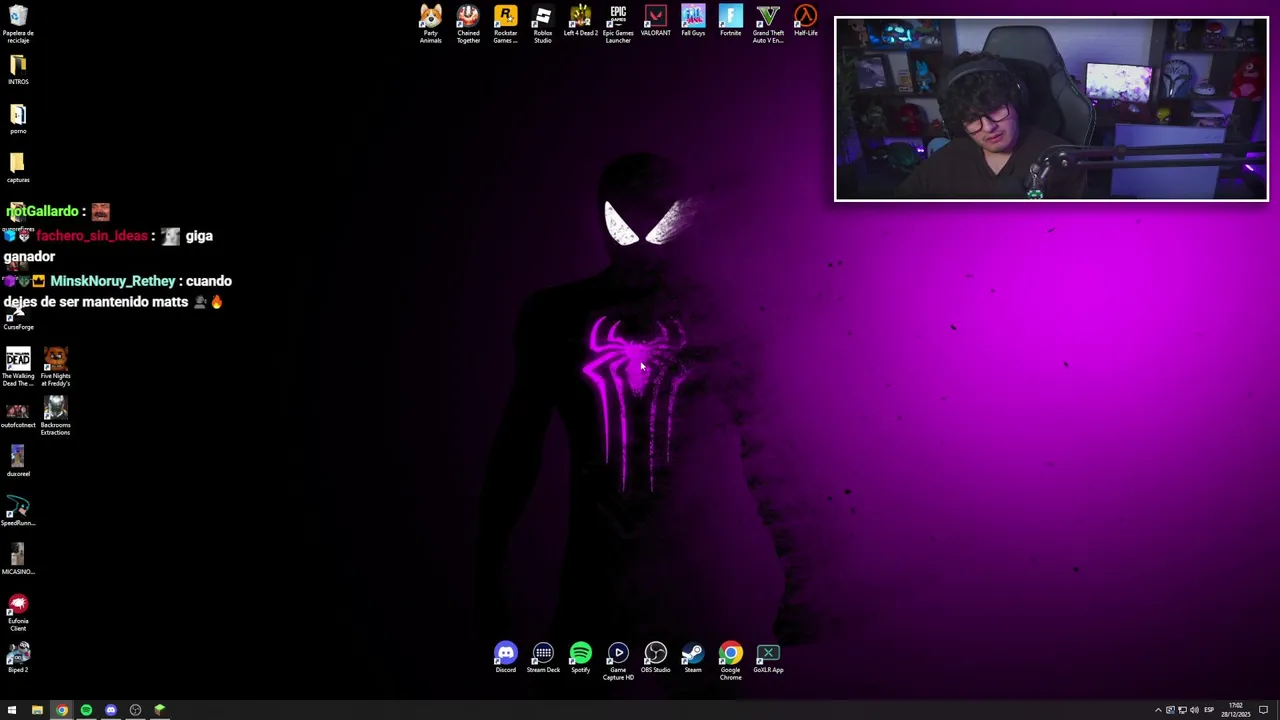Viewport: 1280px width, 720px height.
Task: Launch the Party Animals shortcut
Action: click(430, 24)
